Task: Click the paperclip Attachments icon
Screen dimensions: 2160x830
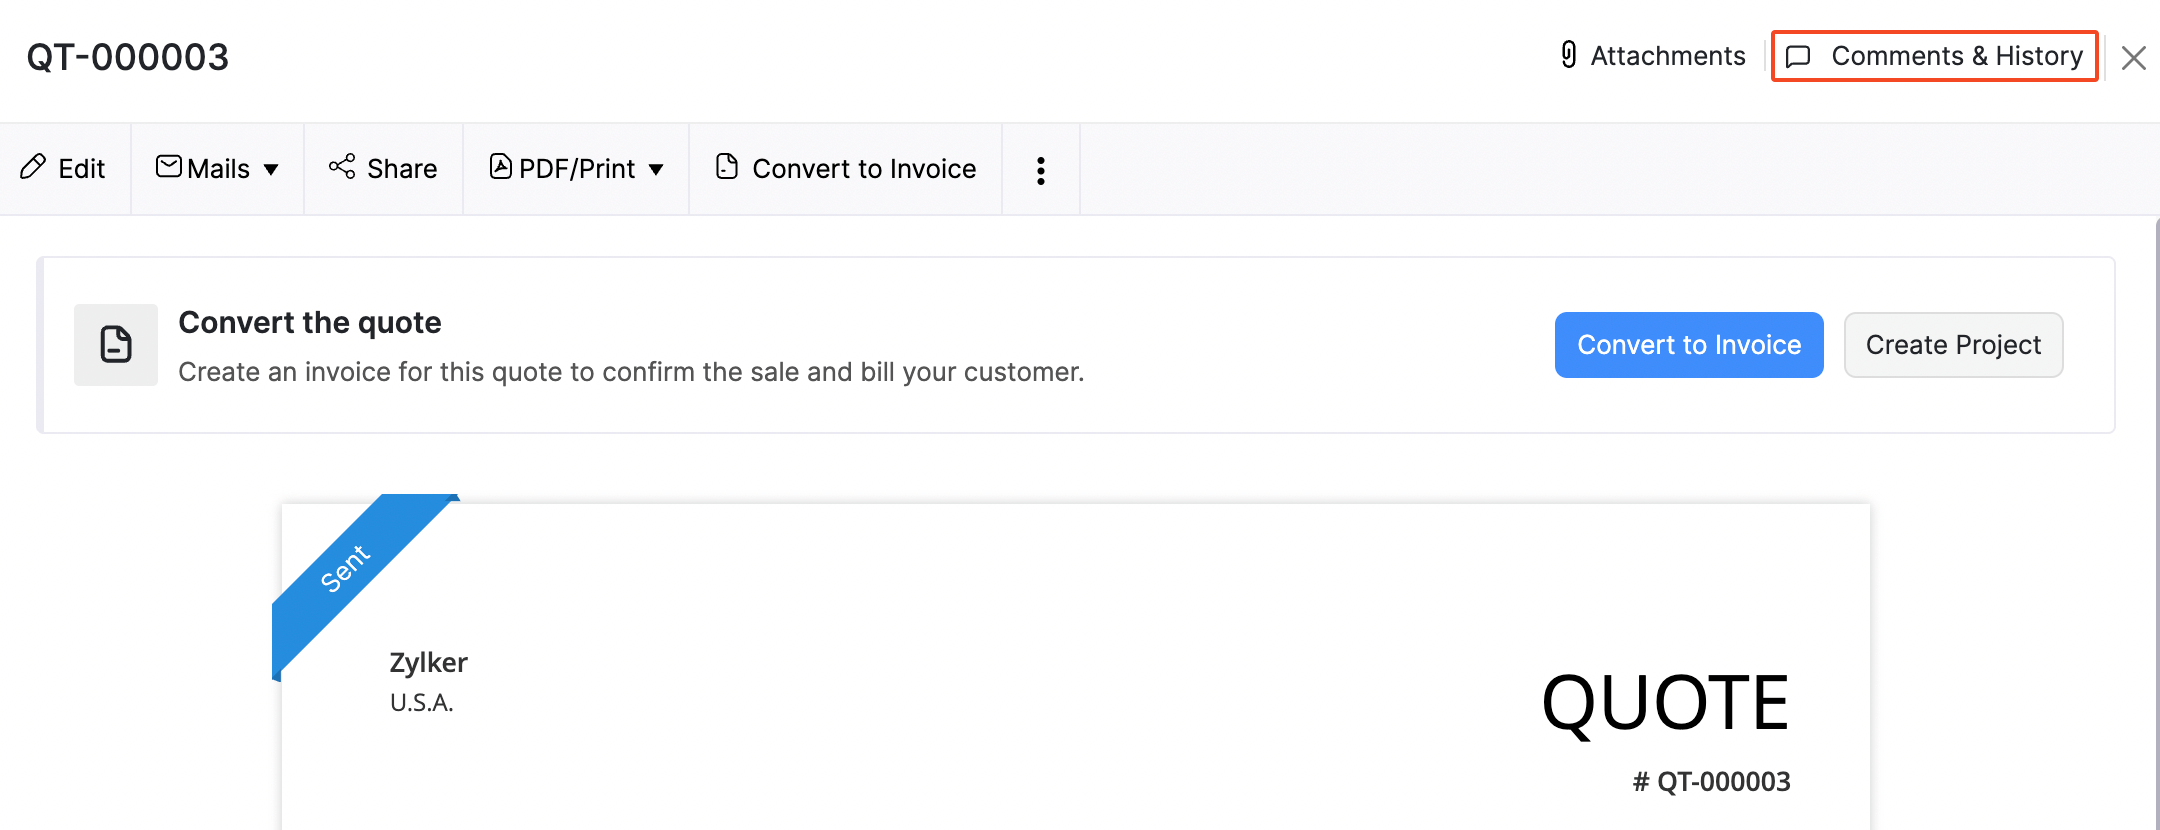Action: point(1568,55)
